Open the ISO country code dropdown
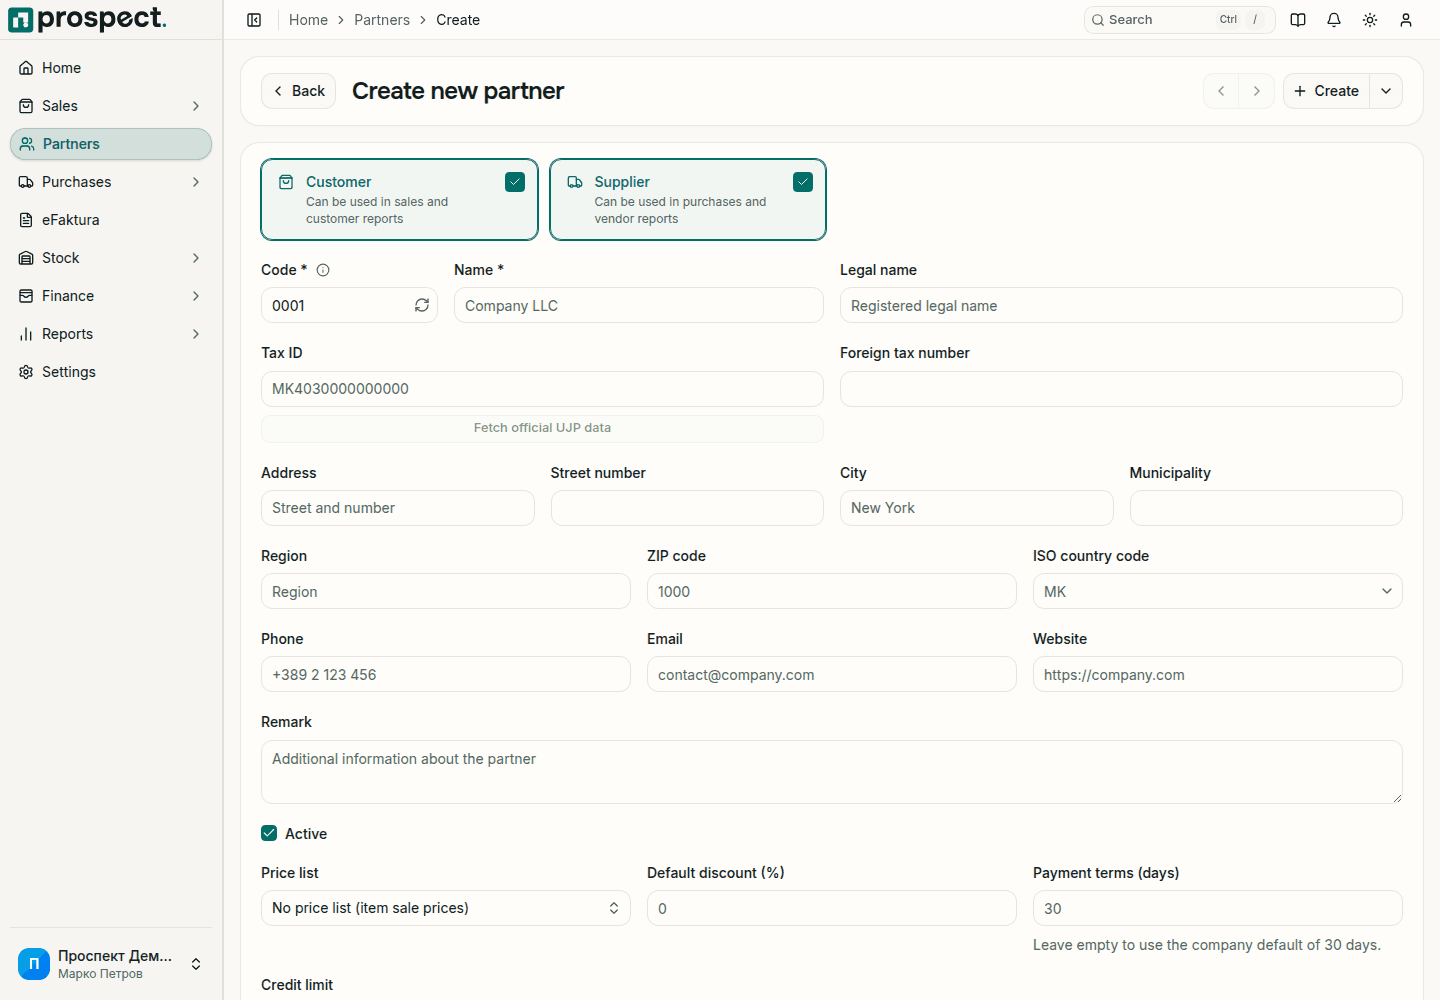This screenshot has width=1440, height=1000. pos(1217,591)
